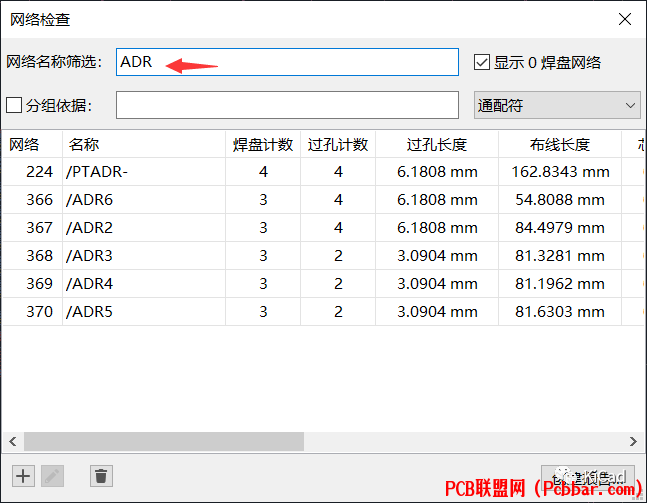Select the /ADR6 net row

click(323, 200)
